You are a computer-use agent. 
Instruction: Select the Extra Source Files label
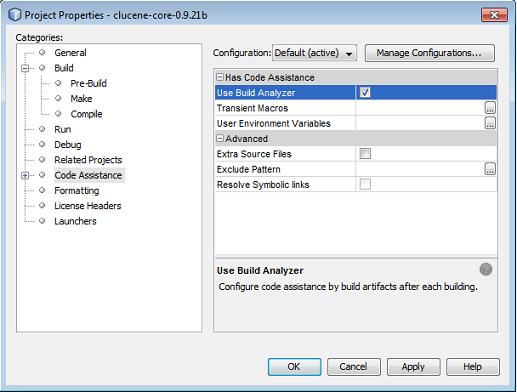click(x=254, y=154)
